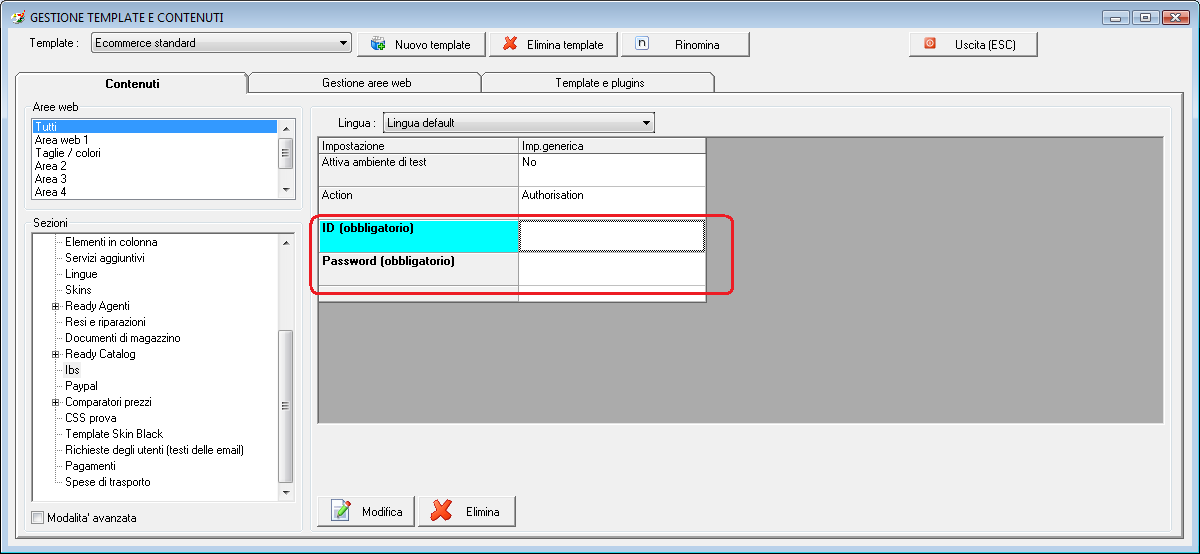This screenshot has height=554, width=1200.
Task: Click the Sezioni tree scroll up arrow
Action: pos(285,243)
